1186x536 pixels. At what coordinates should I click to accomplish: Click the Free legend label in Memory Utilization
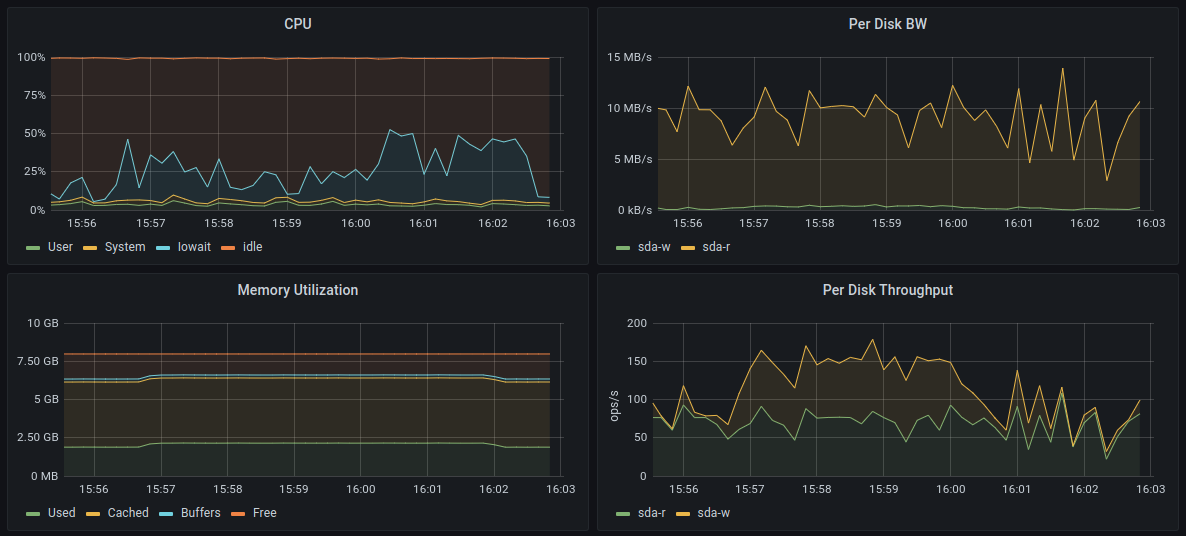pyautogui.click(x=264, y=513)
